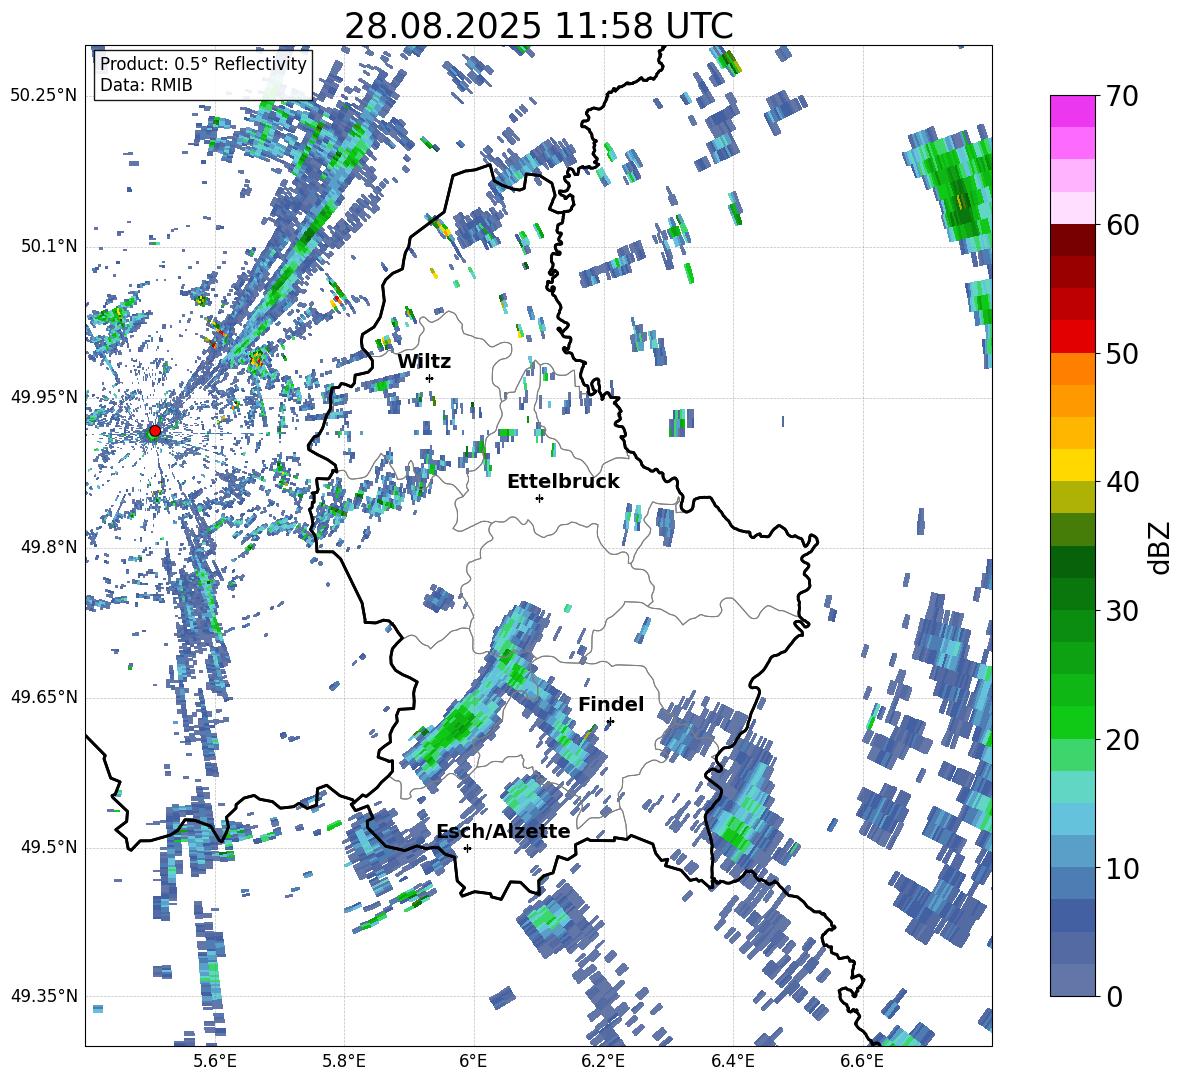Click the 49.5°N latitude label

click(x=48, y=847)
